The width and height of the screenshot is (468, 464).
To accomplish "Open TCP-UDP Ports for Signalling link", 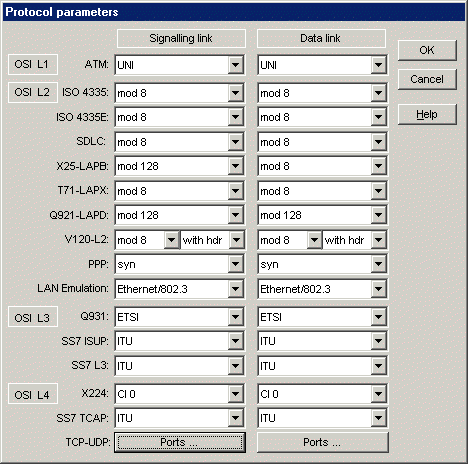I will [x=180, y=442].
